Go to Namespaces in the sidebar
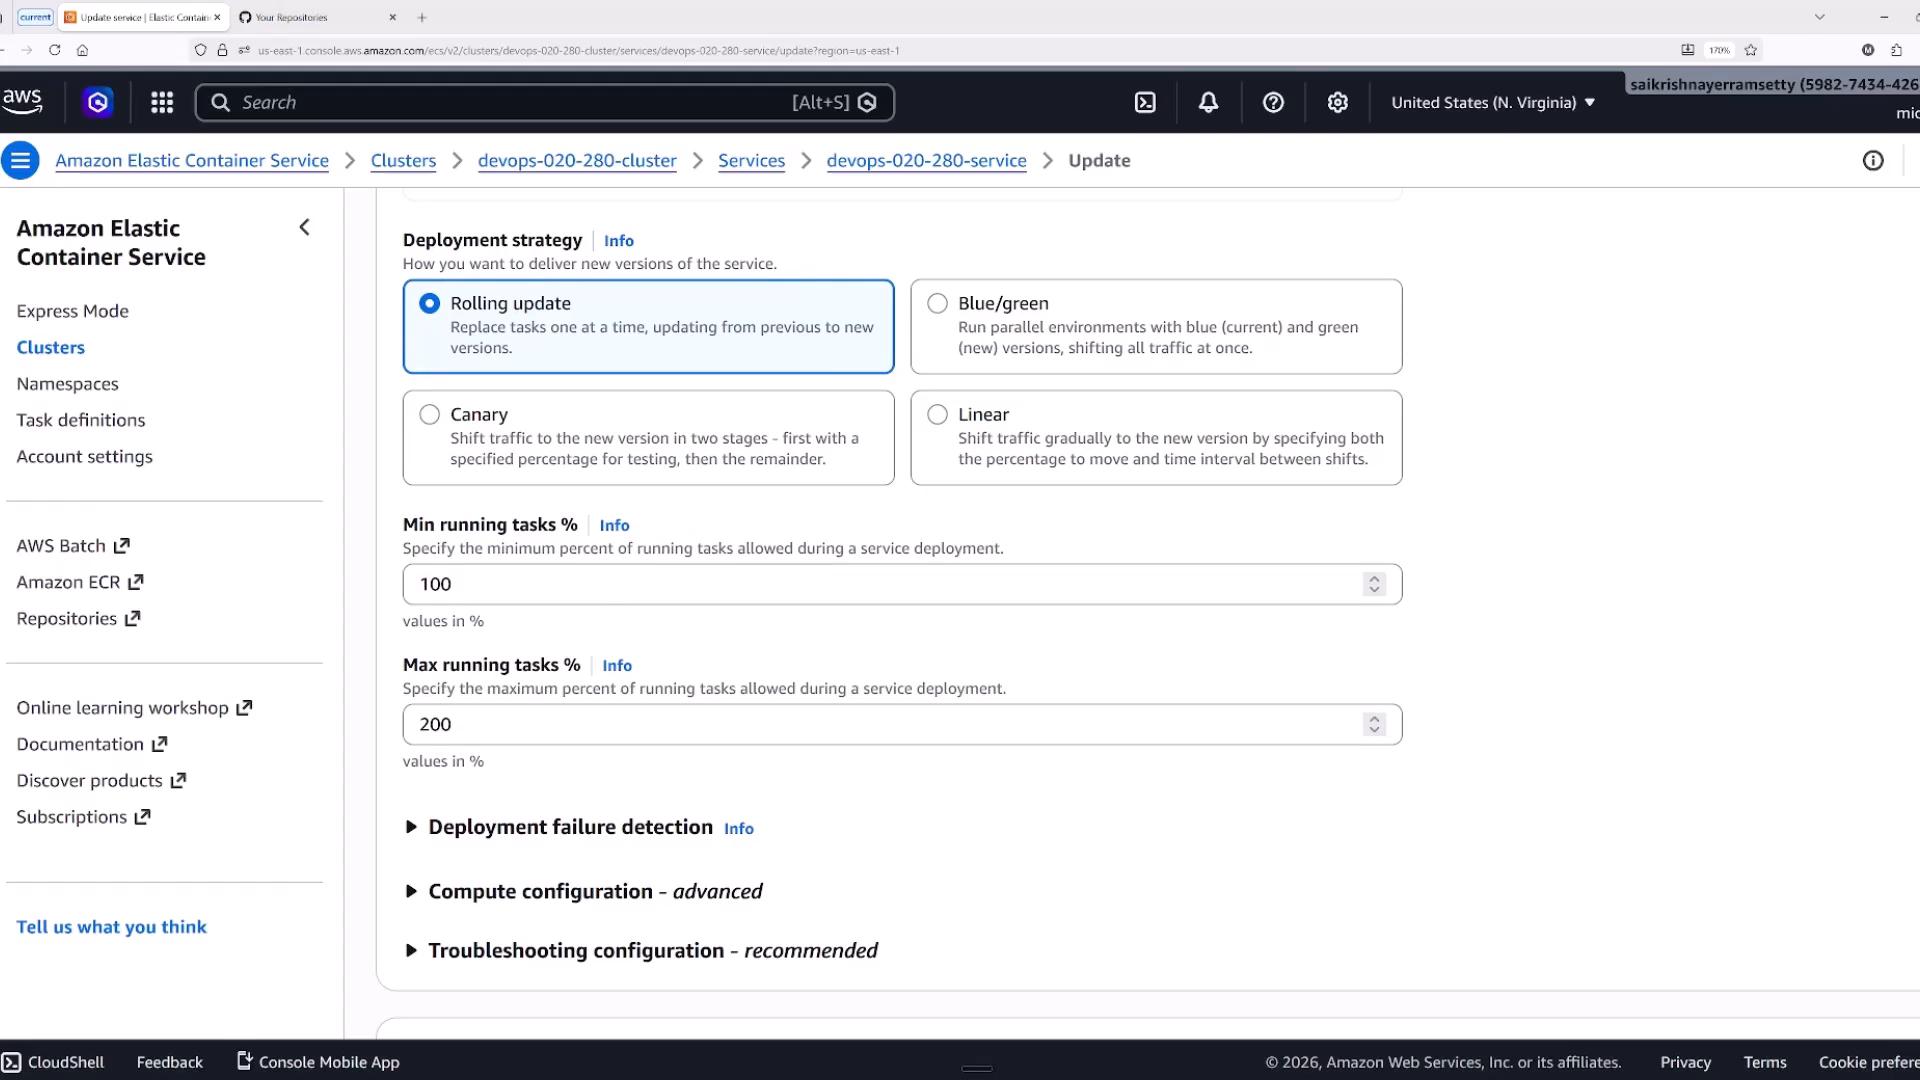This screenshot has height=1080, width=1920. click(67, 384)
